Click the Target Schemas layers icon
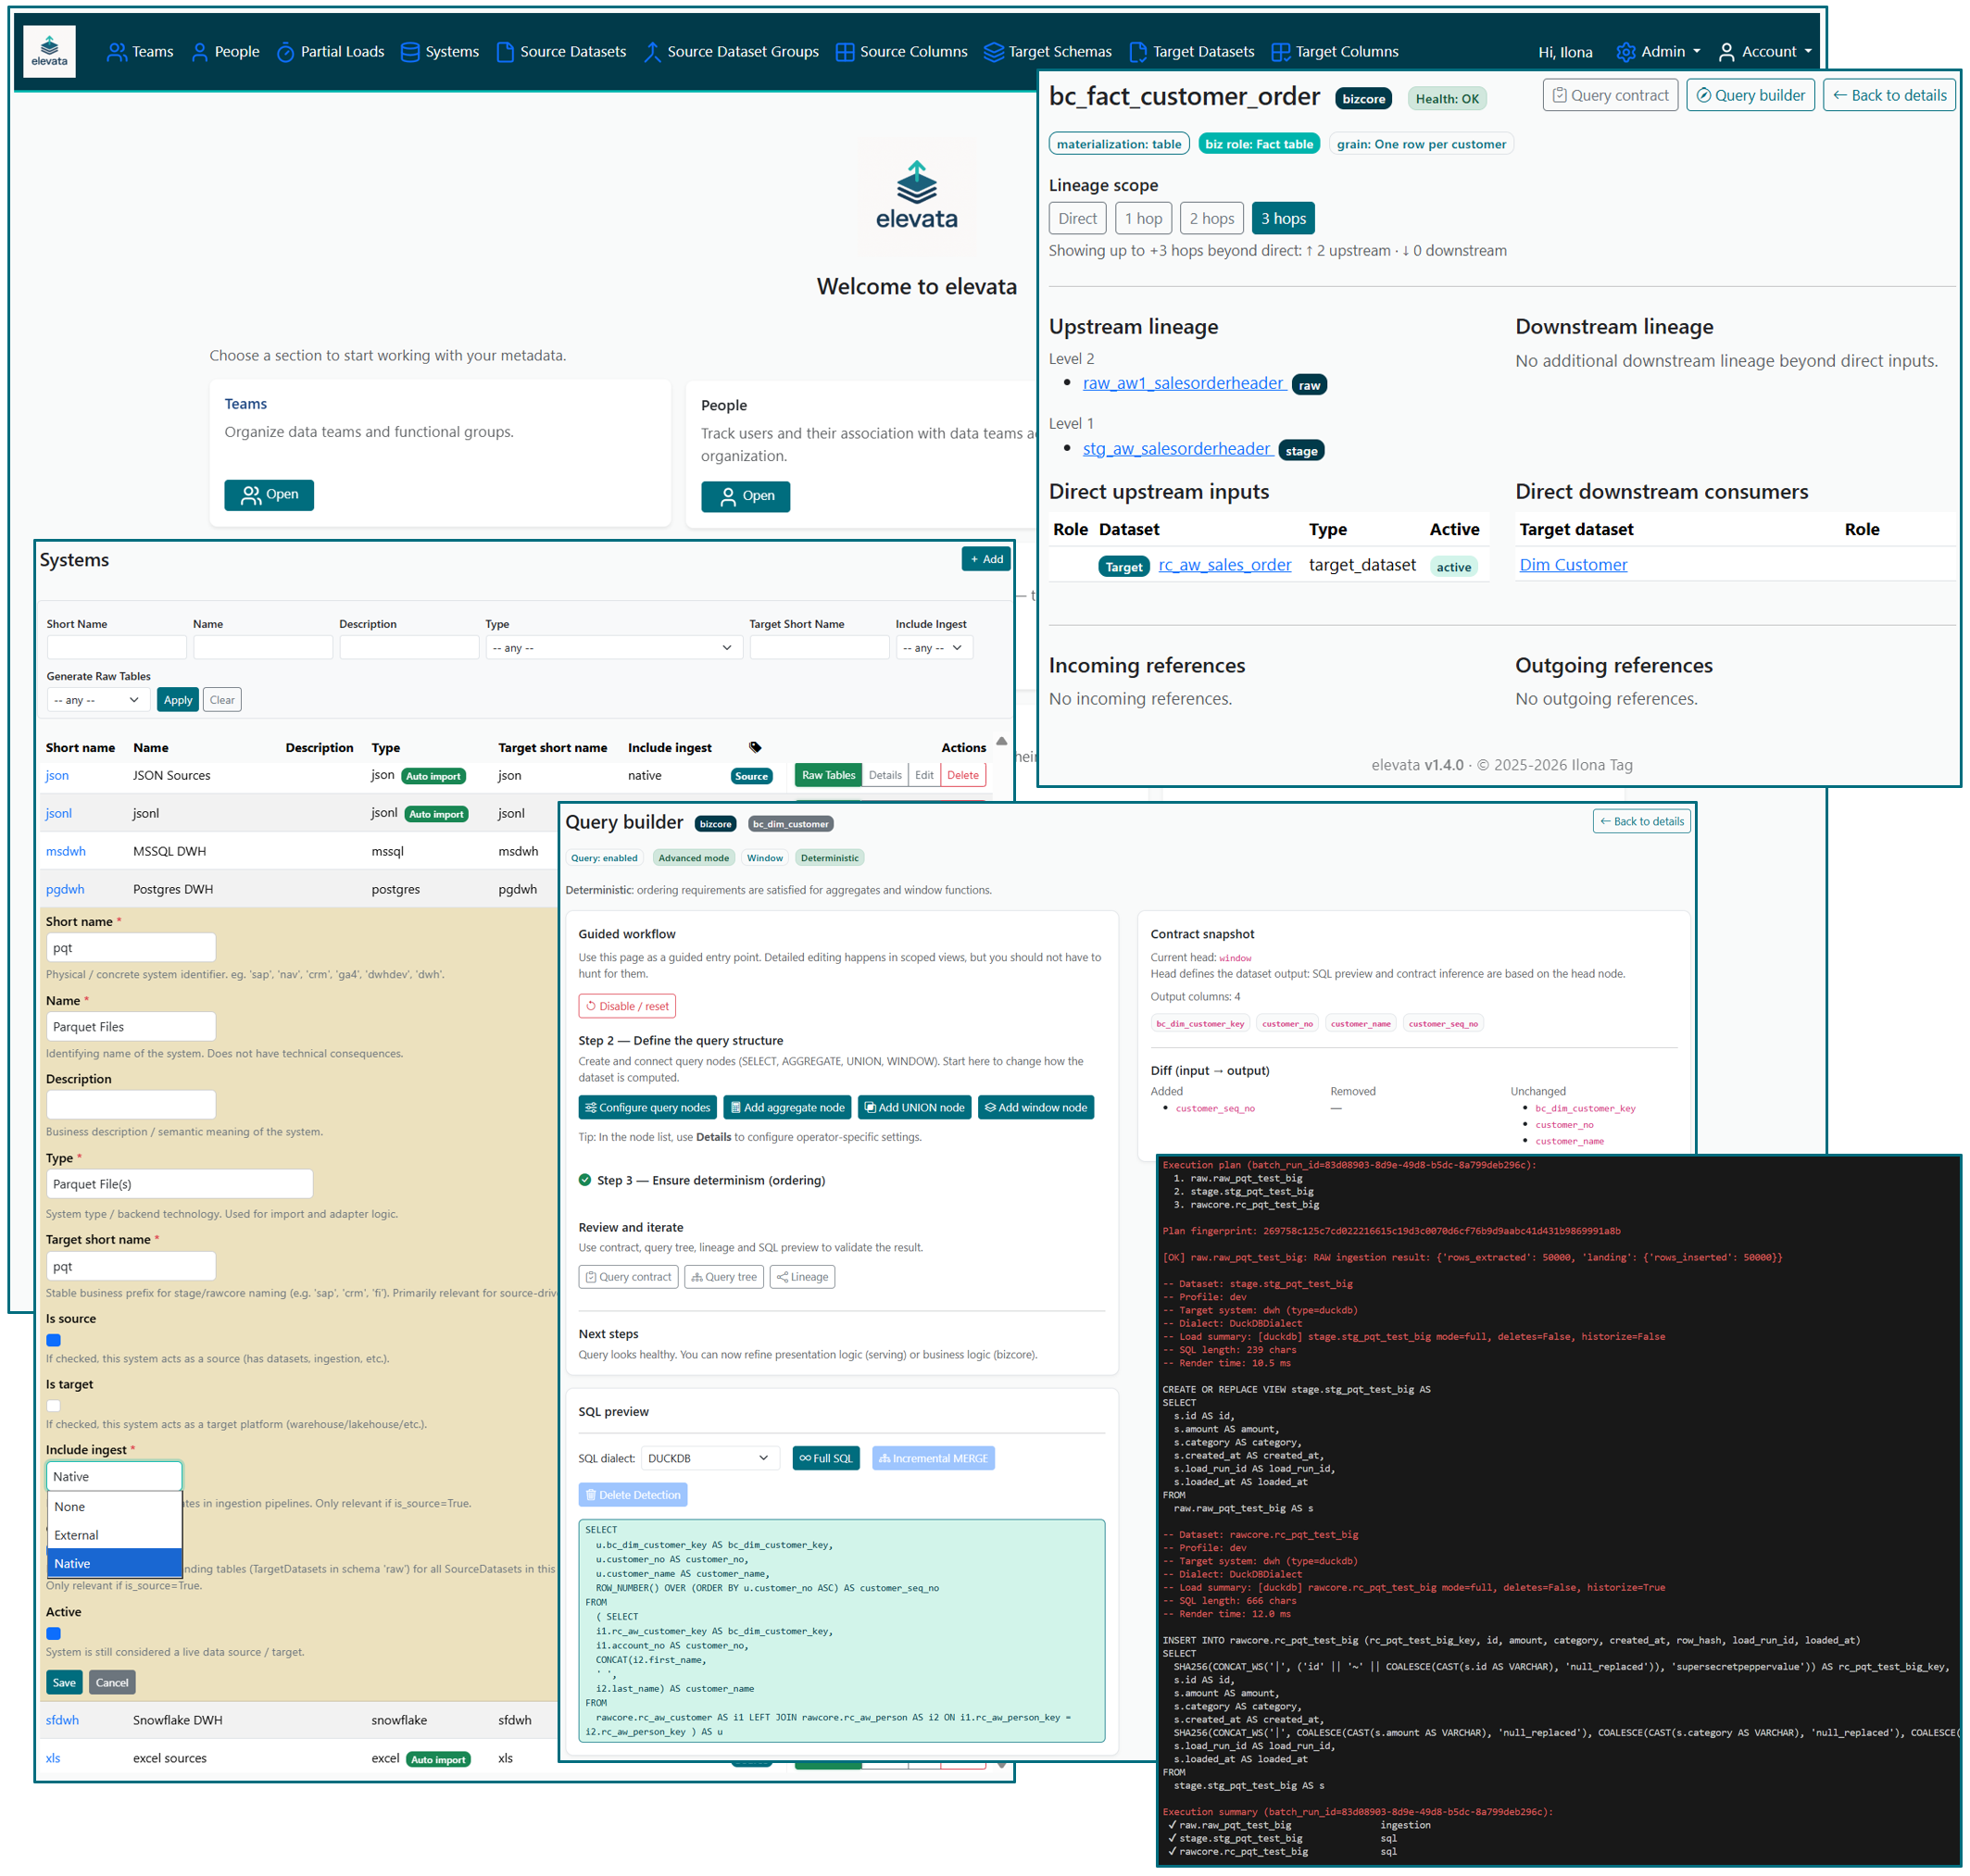 [x=993, y=52]
